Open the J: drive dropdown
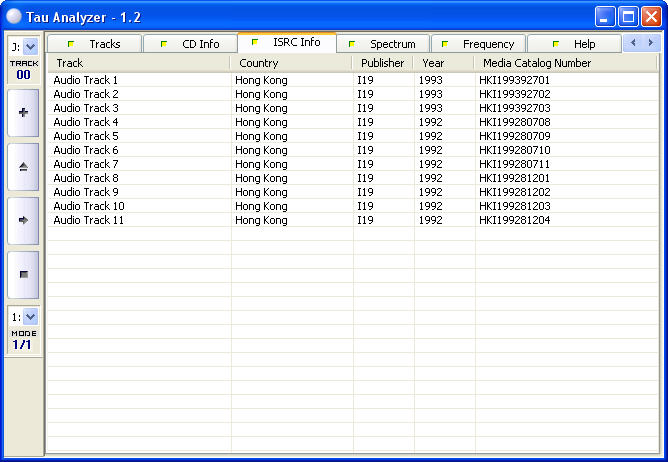The image size is (668, 462). pyautogui.click(x=30, y=46)
